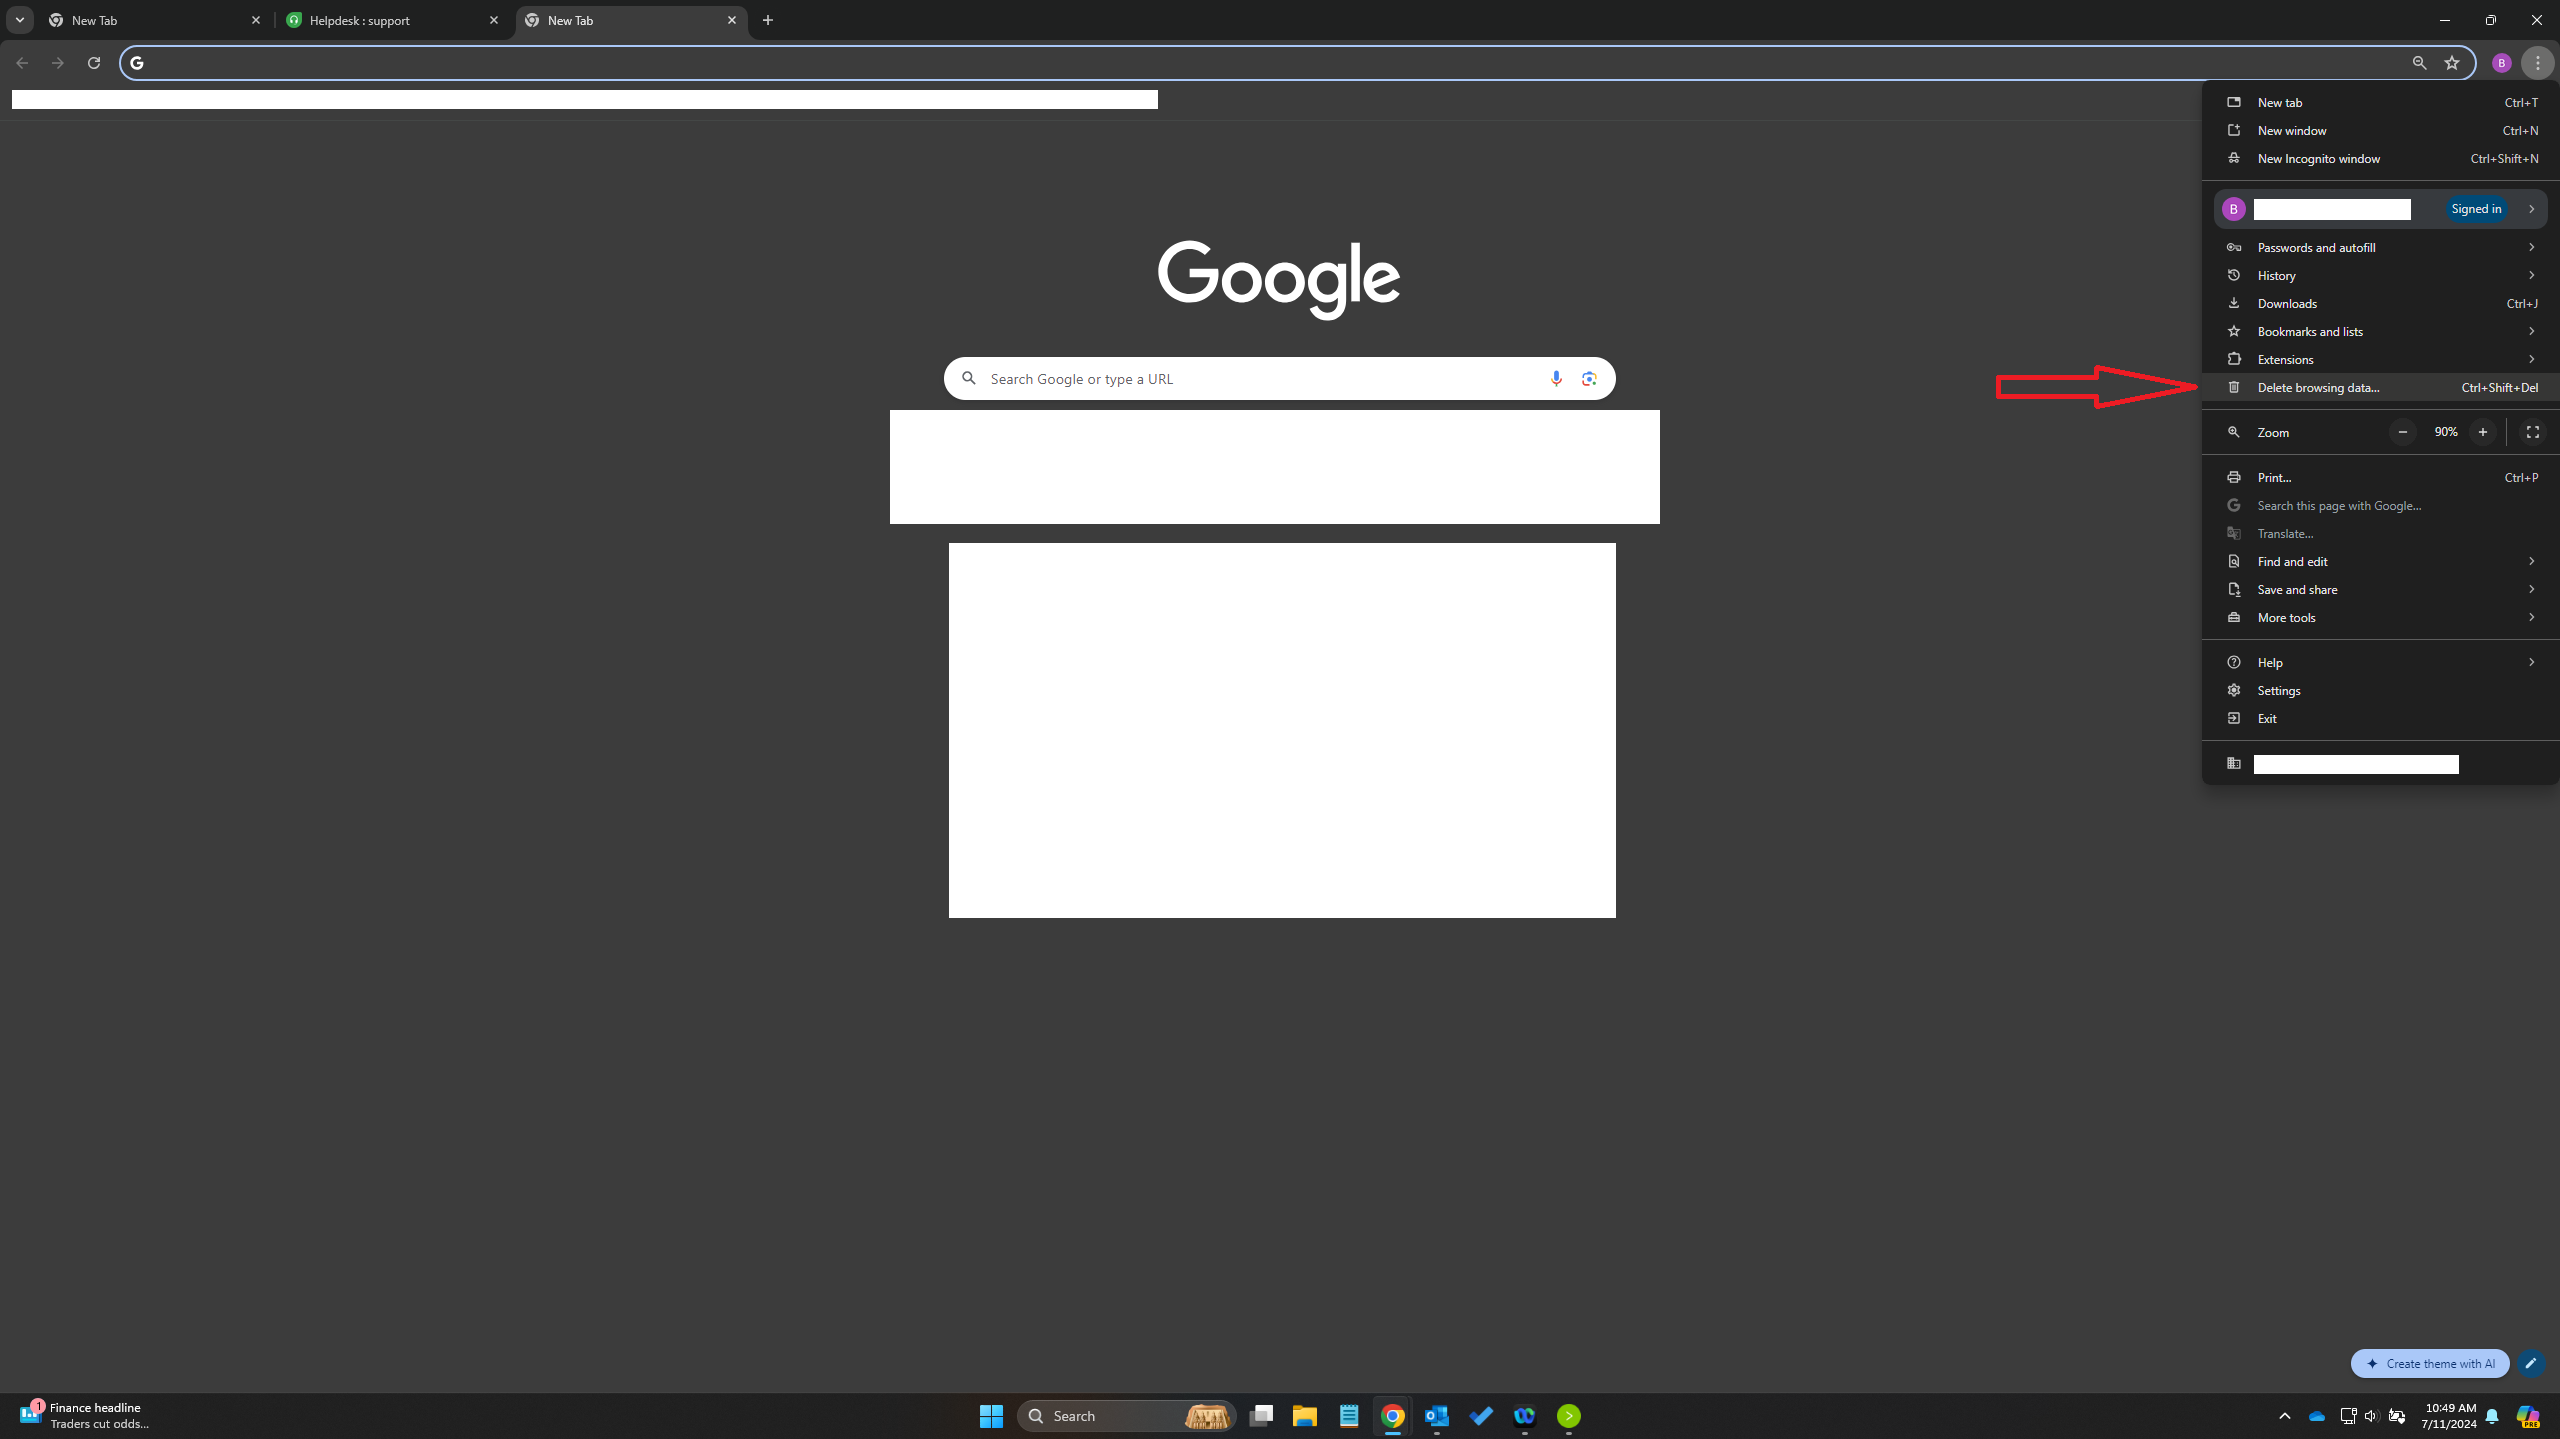2560x1439 pixels.
Task: Enter fullscreen mode from Zoom row
Action: point(2532,432)
